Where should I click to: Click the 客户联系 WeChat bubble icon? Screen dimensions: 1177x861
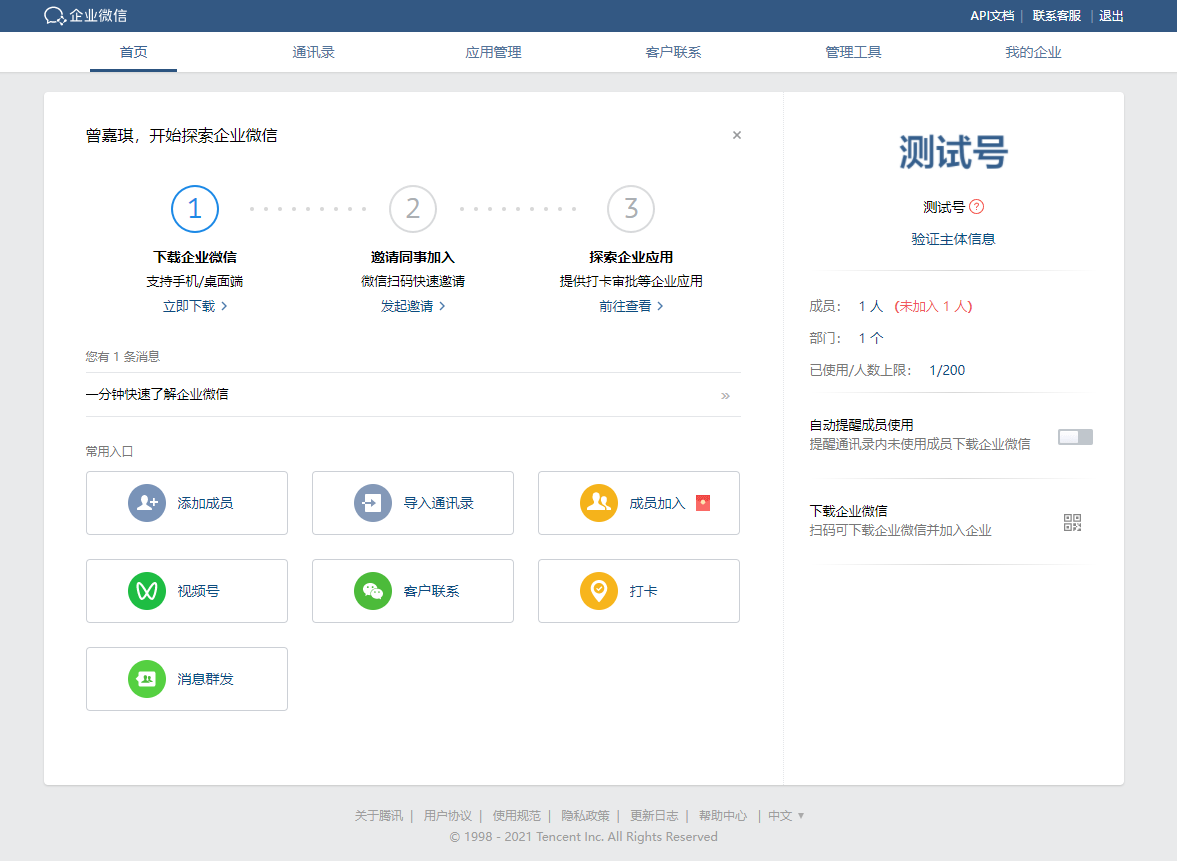coord(373,591)
